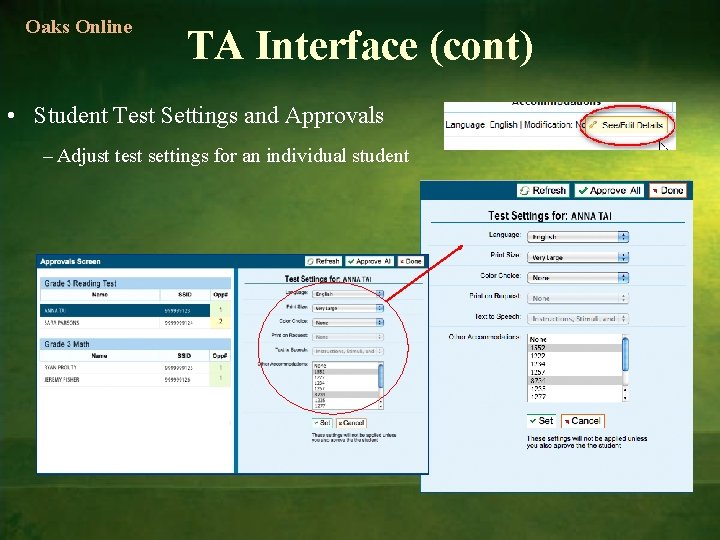720x540 pixels.
Task: Select the RYAN PROULTY row under Grade 3 Math
Action: 135,368
